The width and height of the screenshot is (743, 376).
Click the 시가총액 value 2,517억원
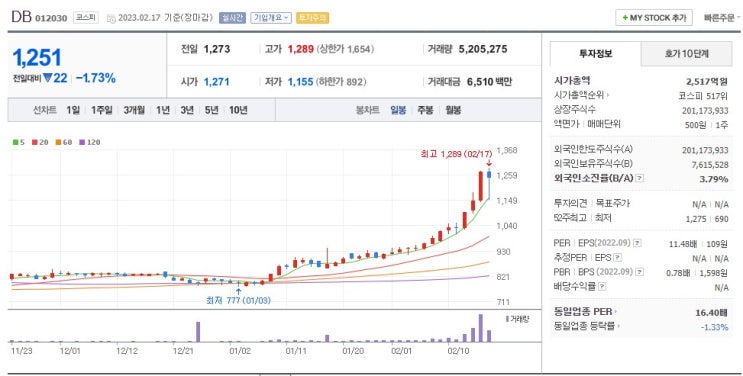click(707, 81)
